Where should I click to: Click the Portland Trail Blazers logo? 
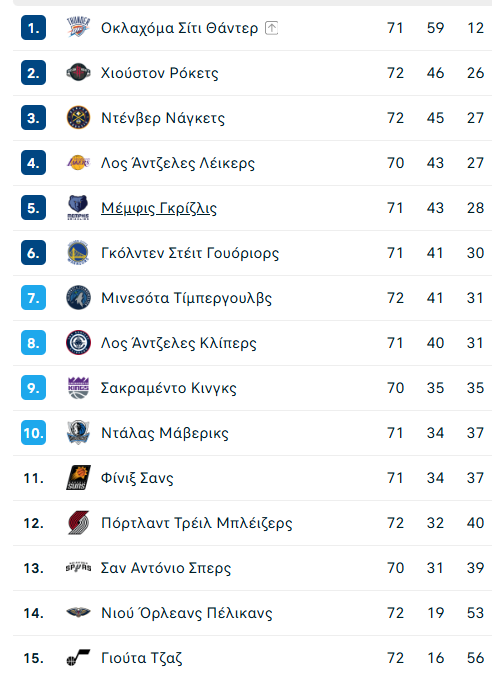78,522
